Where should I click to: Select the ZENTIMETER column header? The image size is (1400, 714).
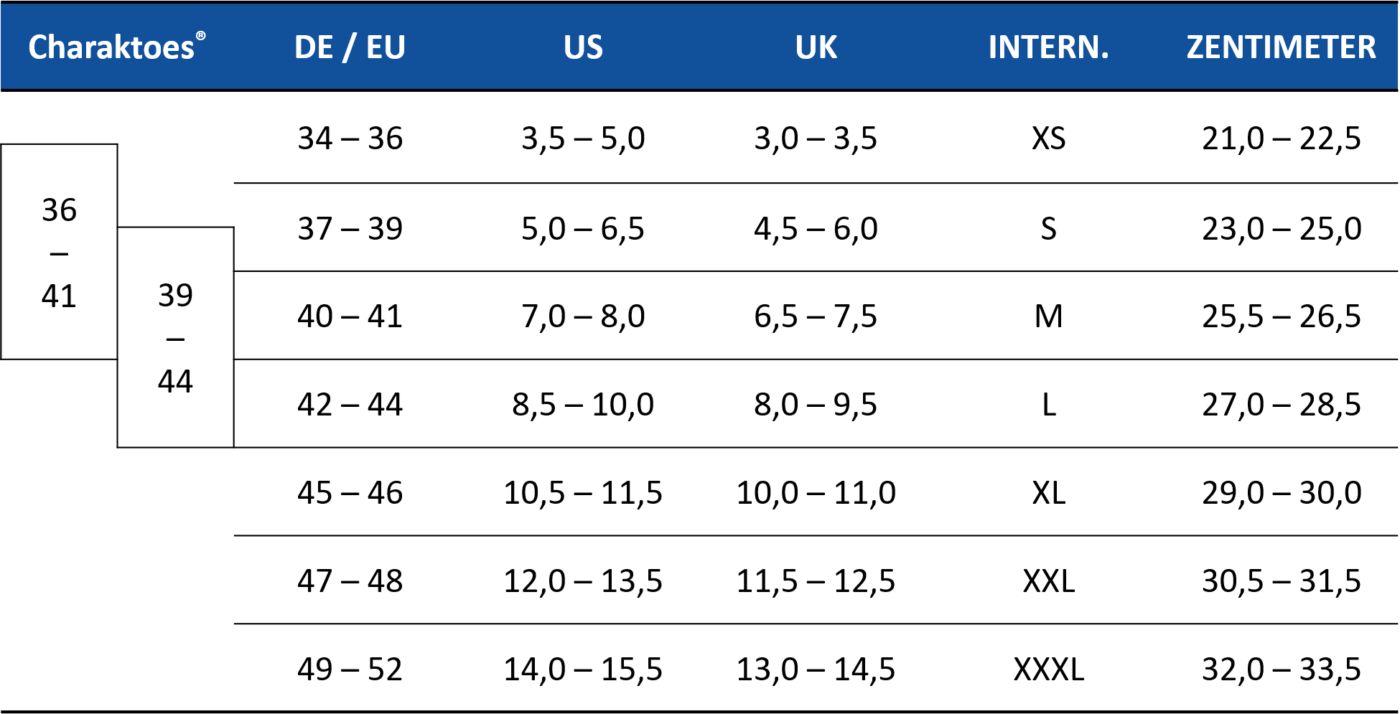pyautogui.click(x=1281, y=47)
